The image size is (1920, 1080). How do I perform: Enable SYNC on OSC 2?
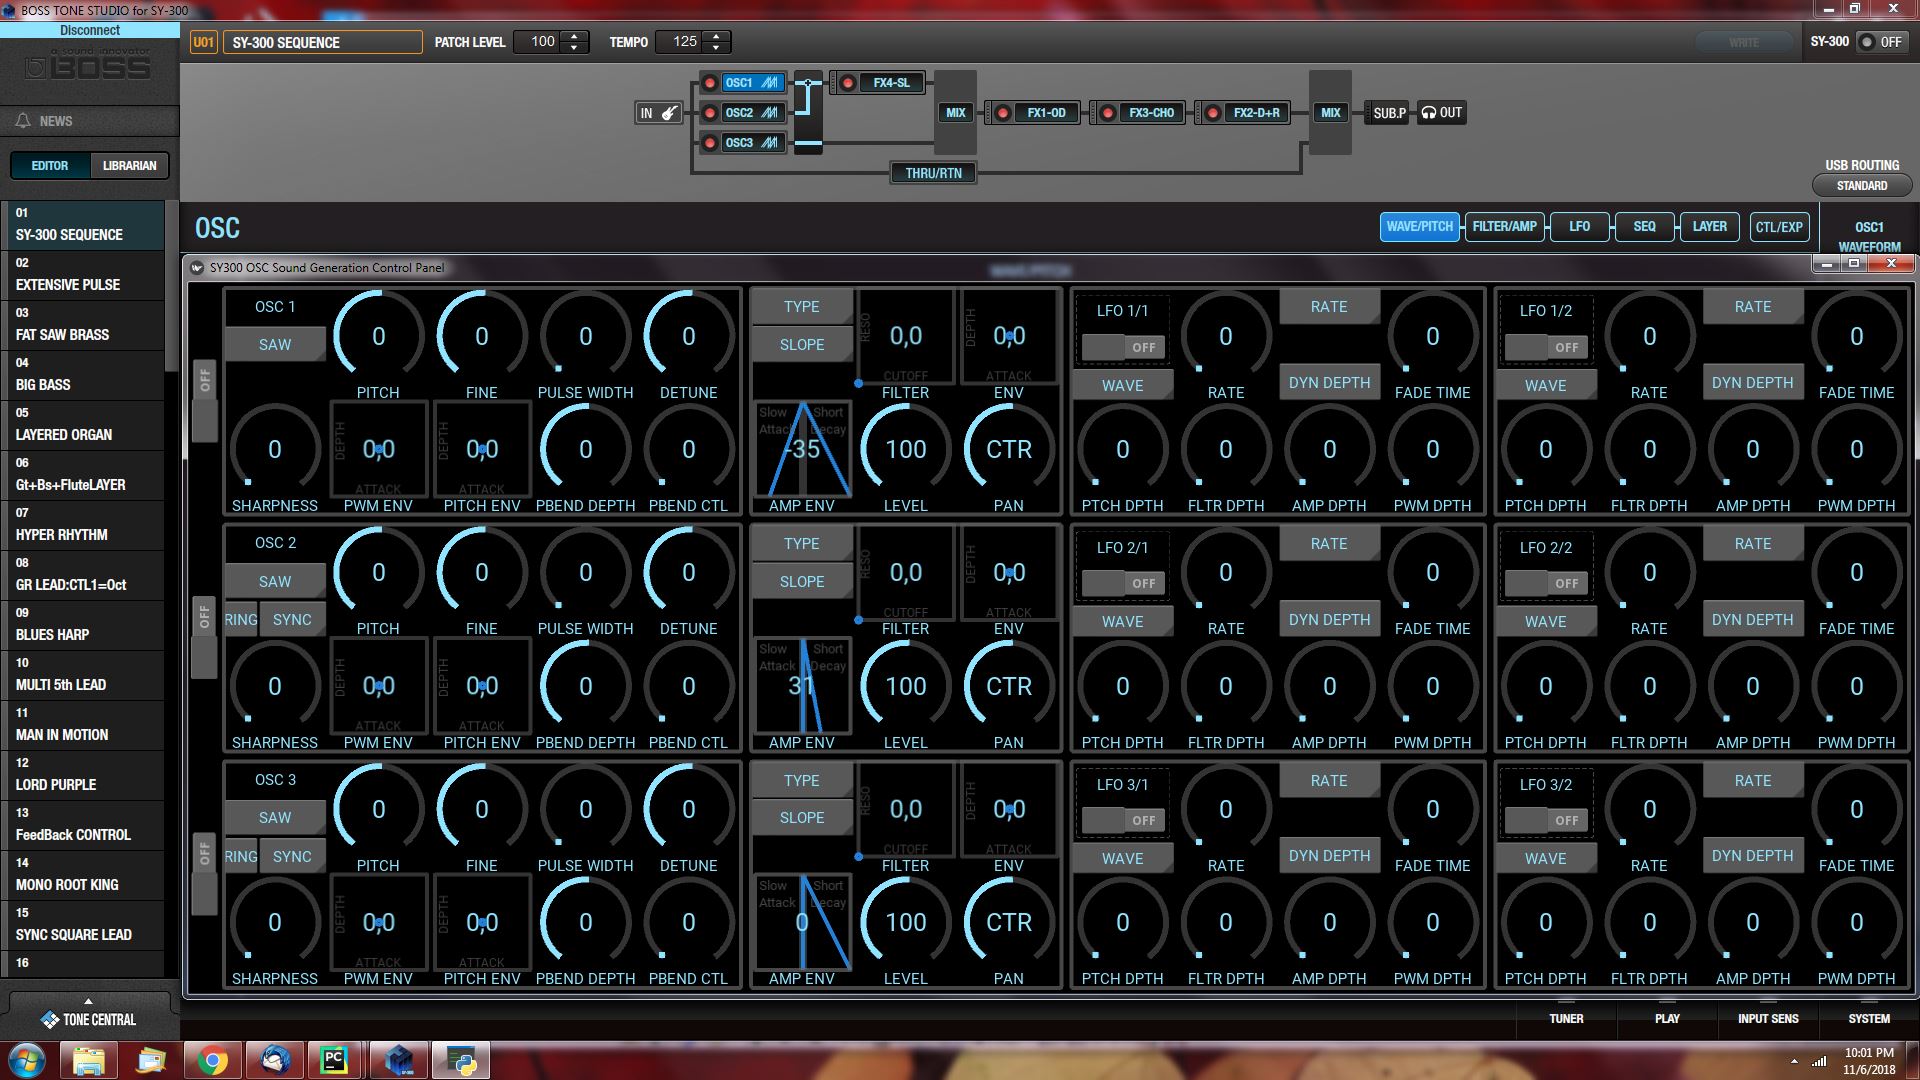click(x=291, y=619)
